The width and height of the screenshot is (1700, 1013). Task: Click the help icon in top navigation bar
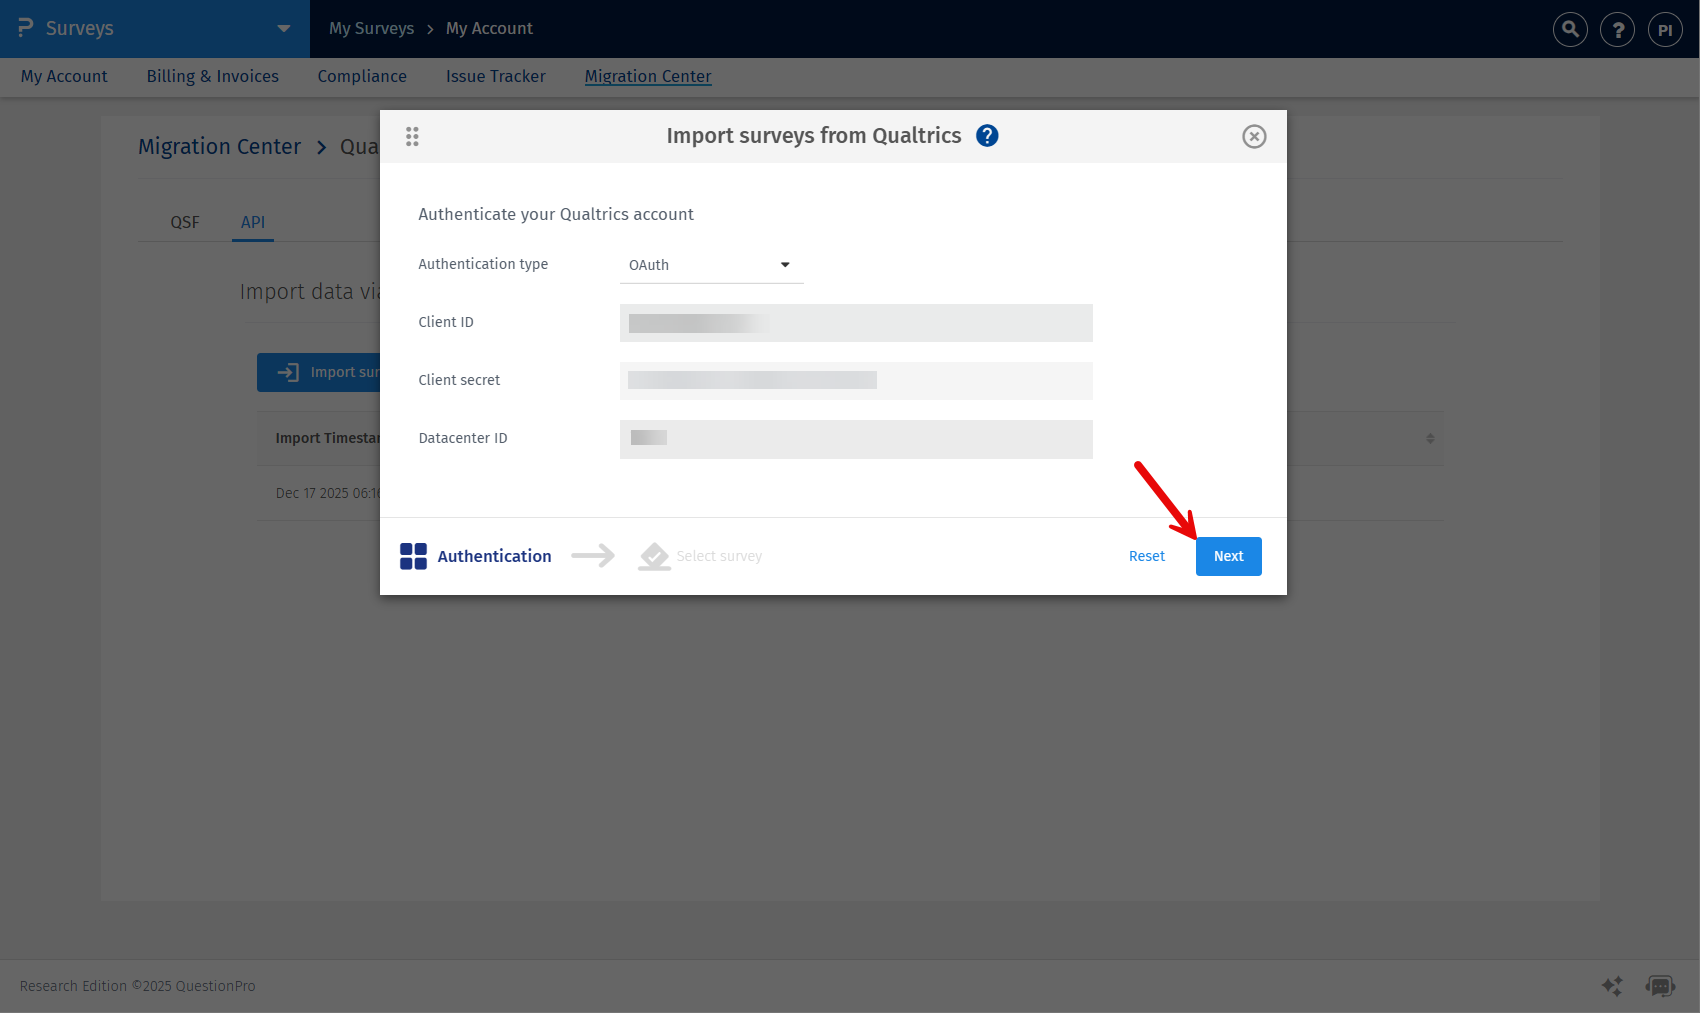(1617, 29)
